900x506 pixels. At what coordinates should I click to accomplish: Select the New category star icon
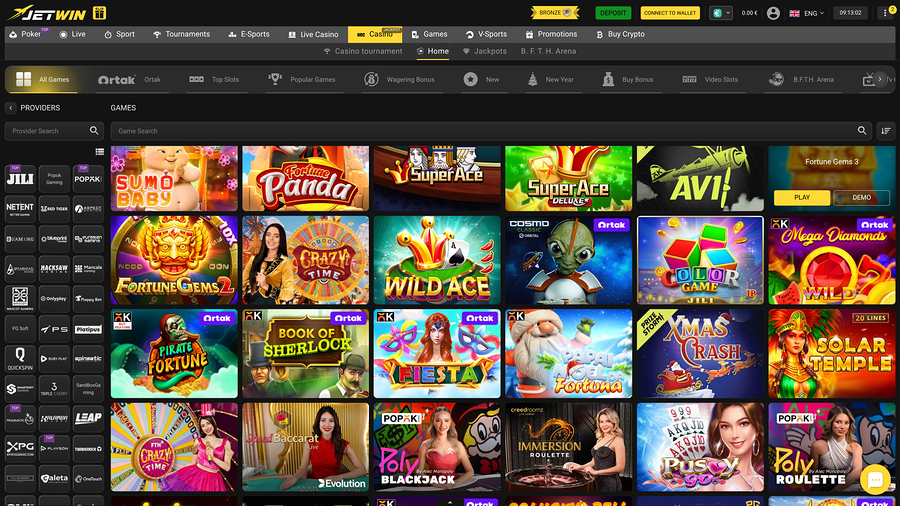[x=471, y=80]
